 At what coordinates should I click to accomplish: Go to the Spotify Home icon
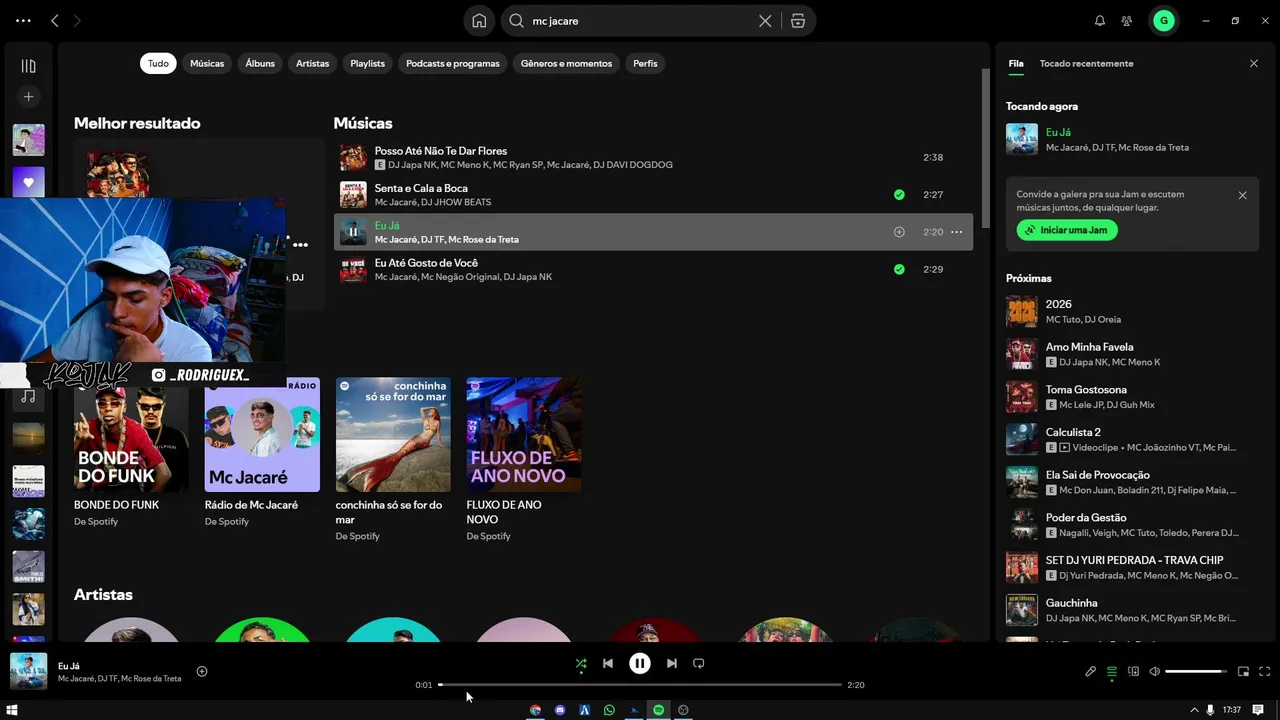[x=479, y=21]
